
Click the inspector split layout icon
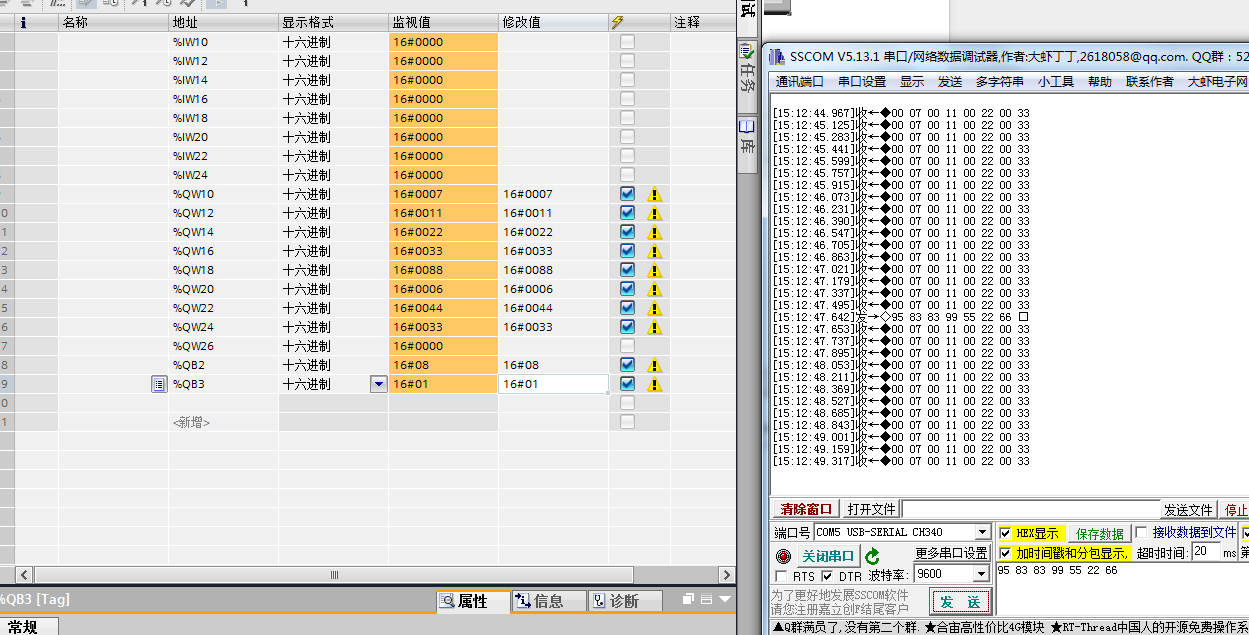pyautogui.click(x=705, y=600)
